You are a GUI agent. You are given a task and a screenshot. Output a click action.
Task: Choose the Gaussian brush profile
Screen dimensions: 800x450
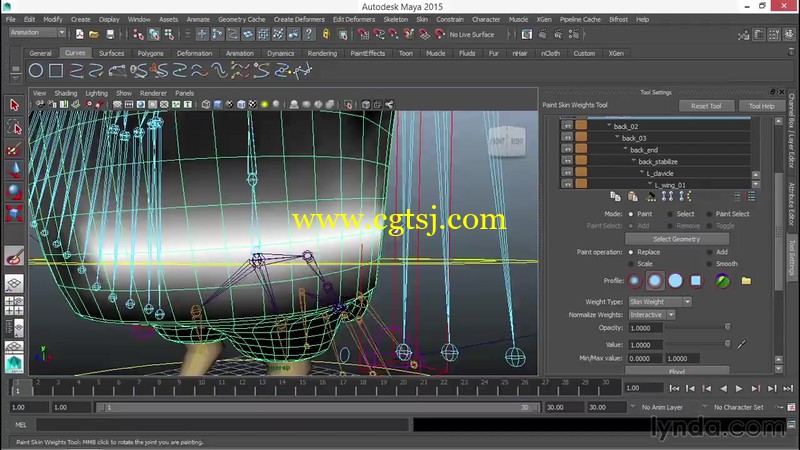coord(635,281)
